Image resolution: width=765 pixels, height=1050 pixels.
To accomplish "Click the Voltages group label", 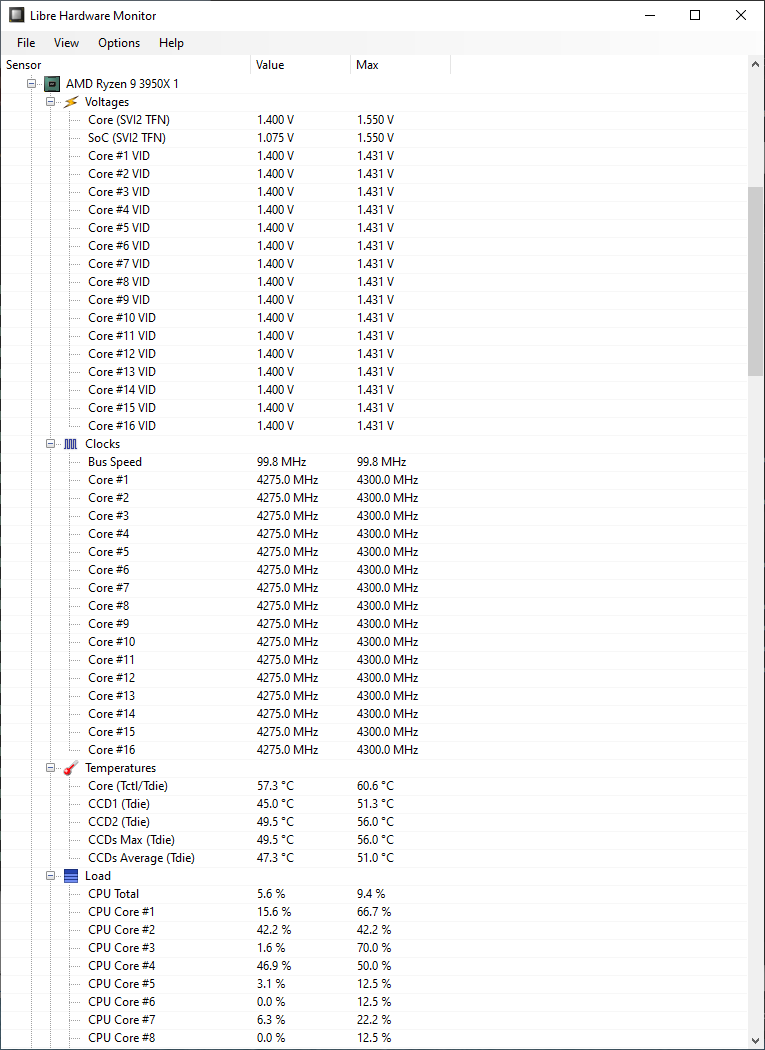I will point(107,102).
